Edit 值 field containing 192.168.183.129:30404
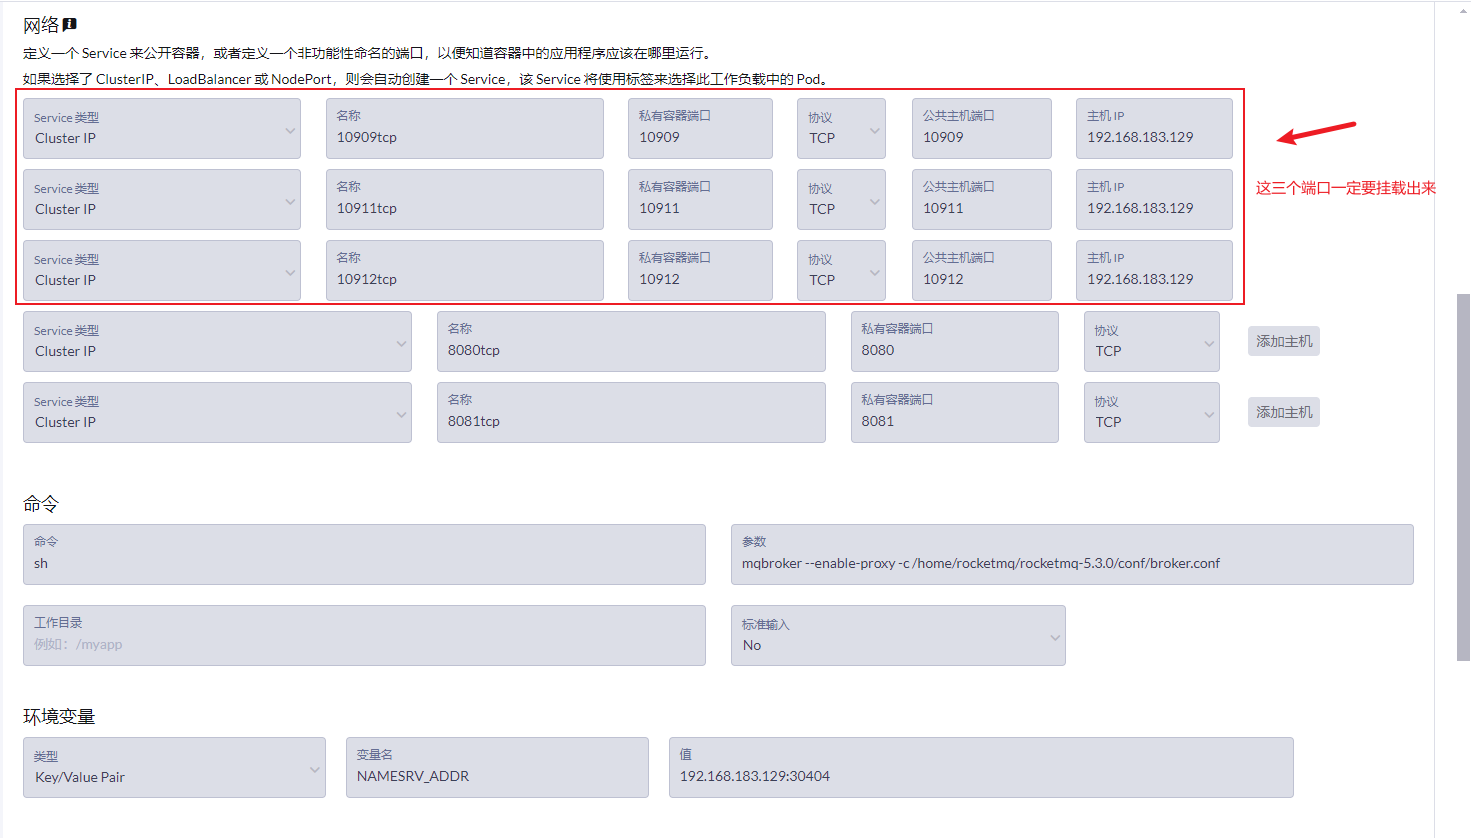 pos(981,767)
